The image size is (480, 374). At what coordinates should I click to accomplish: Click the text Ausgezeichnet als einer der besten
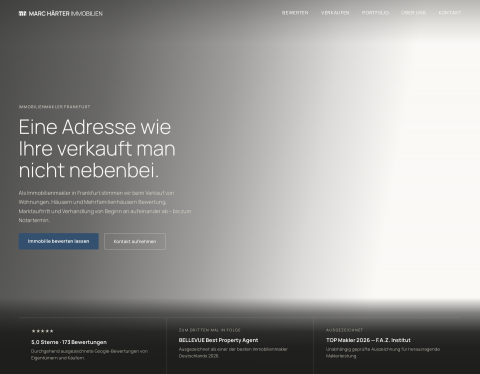pyautogui.click(x=233, y=353)
